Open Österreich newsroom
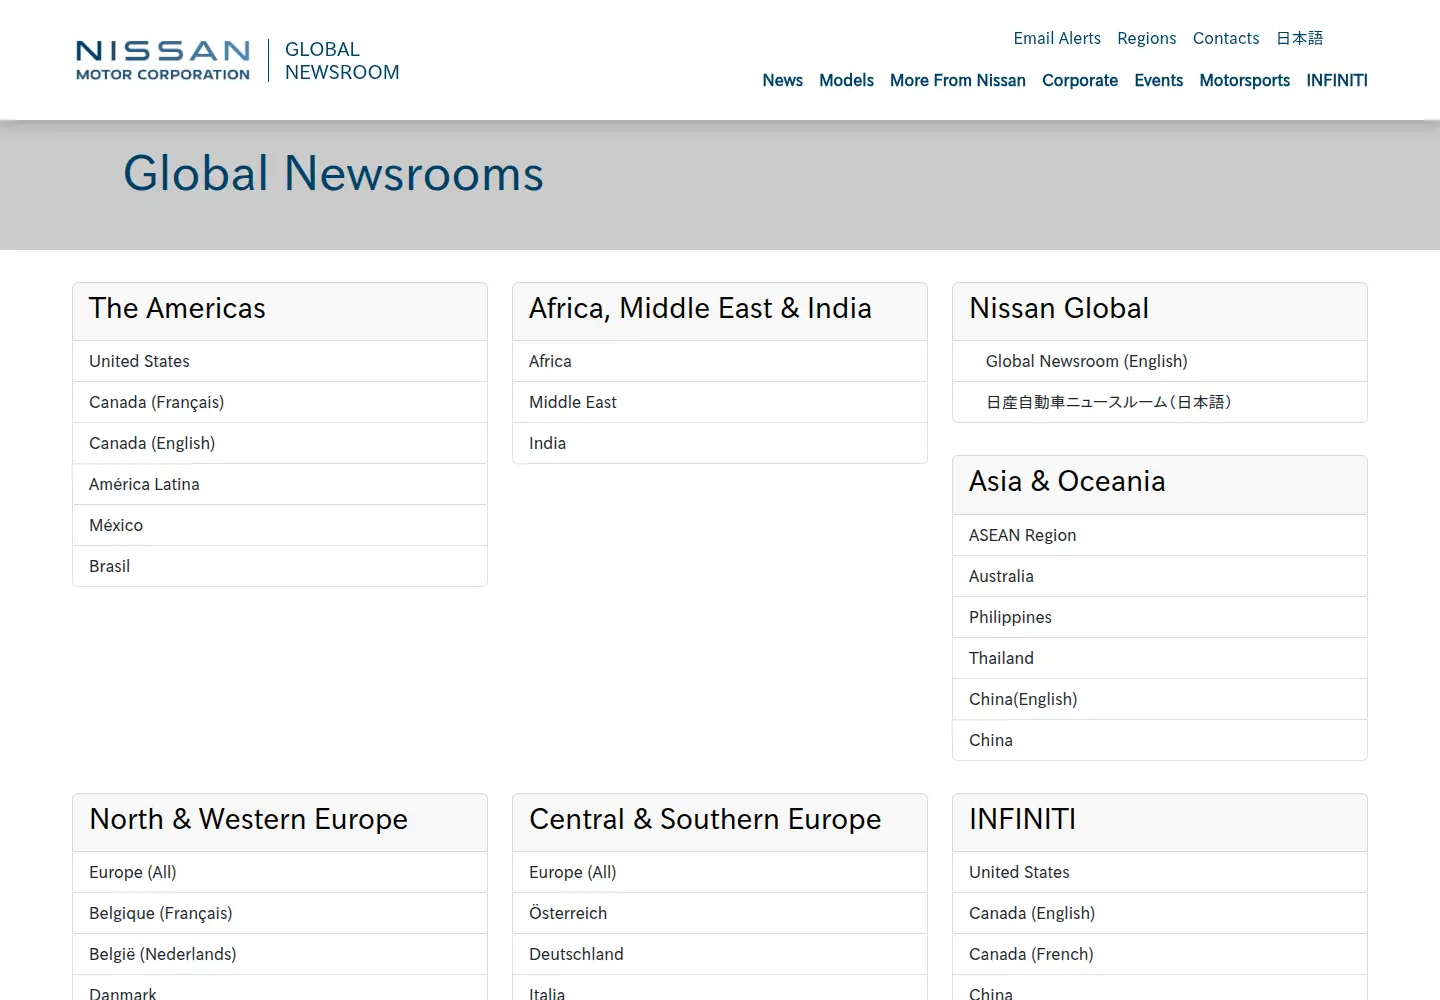Image resolution: width=1440 pixels, height=1000 pixels. [x=720, y=913]
